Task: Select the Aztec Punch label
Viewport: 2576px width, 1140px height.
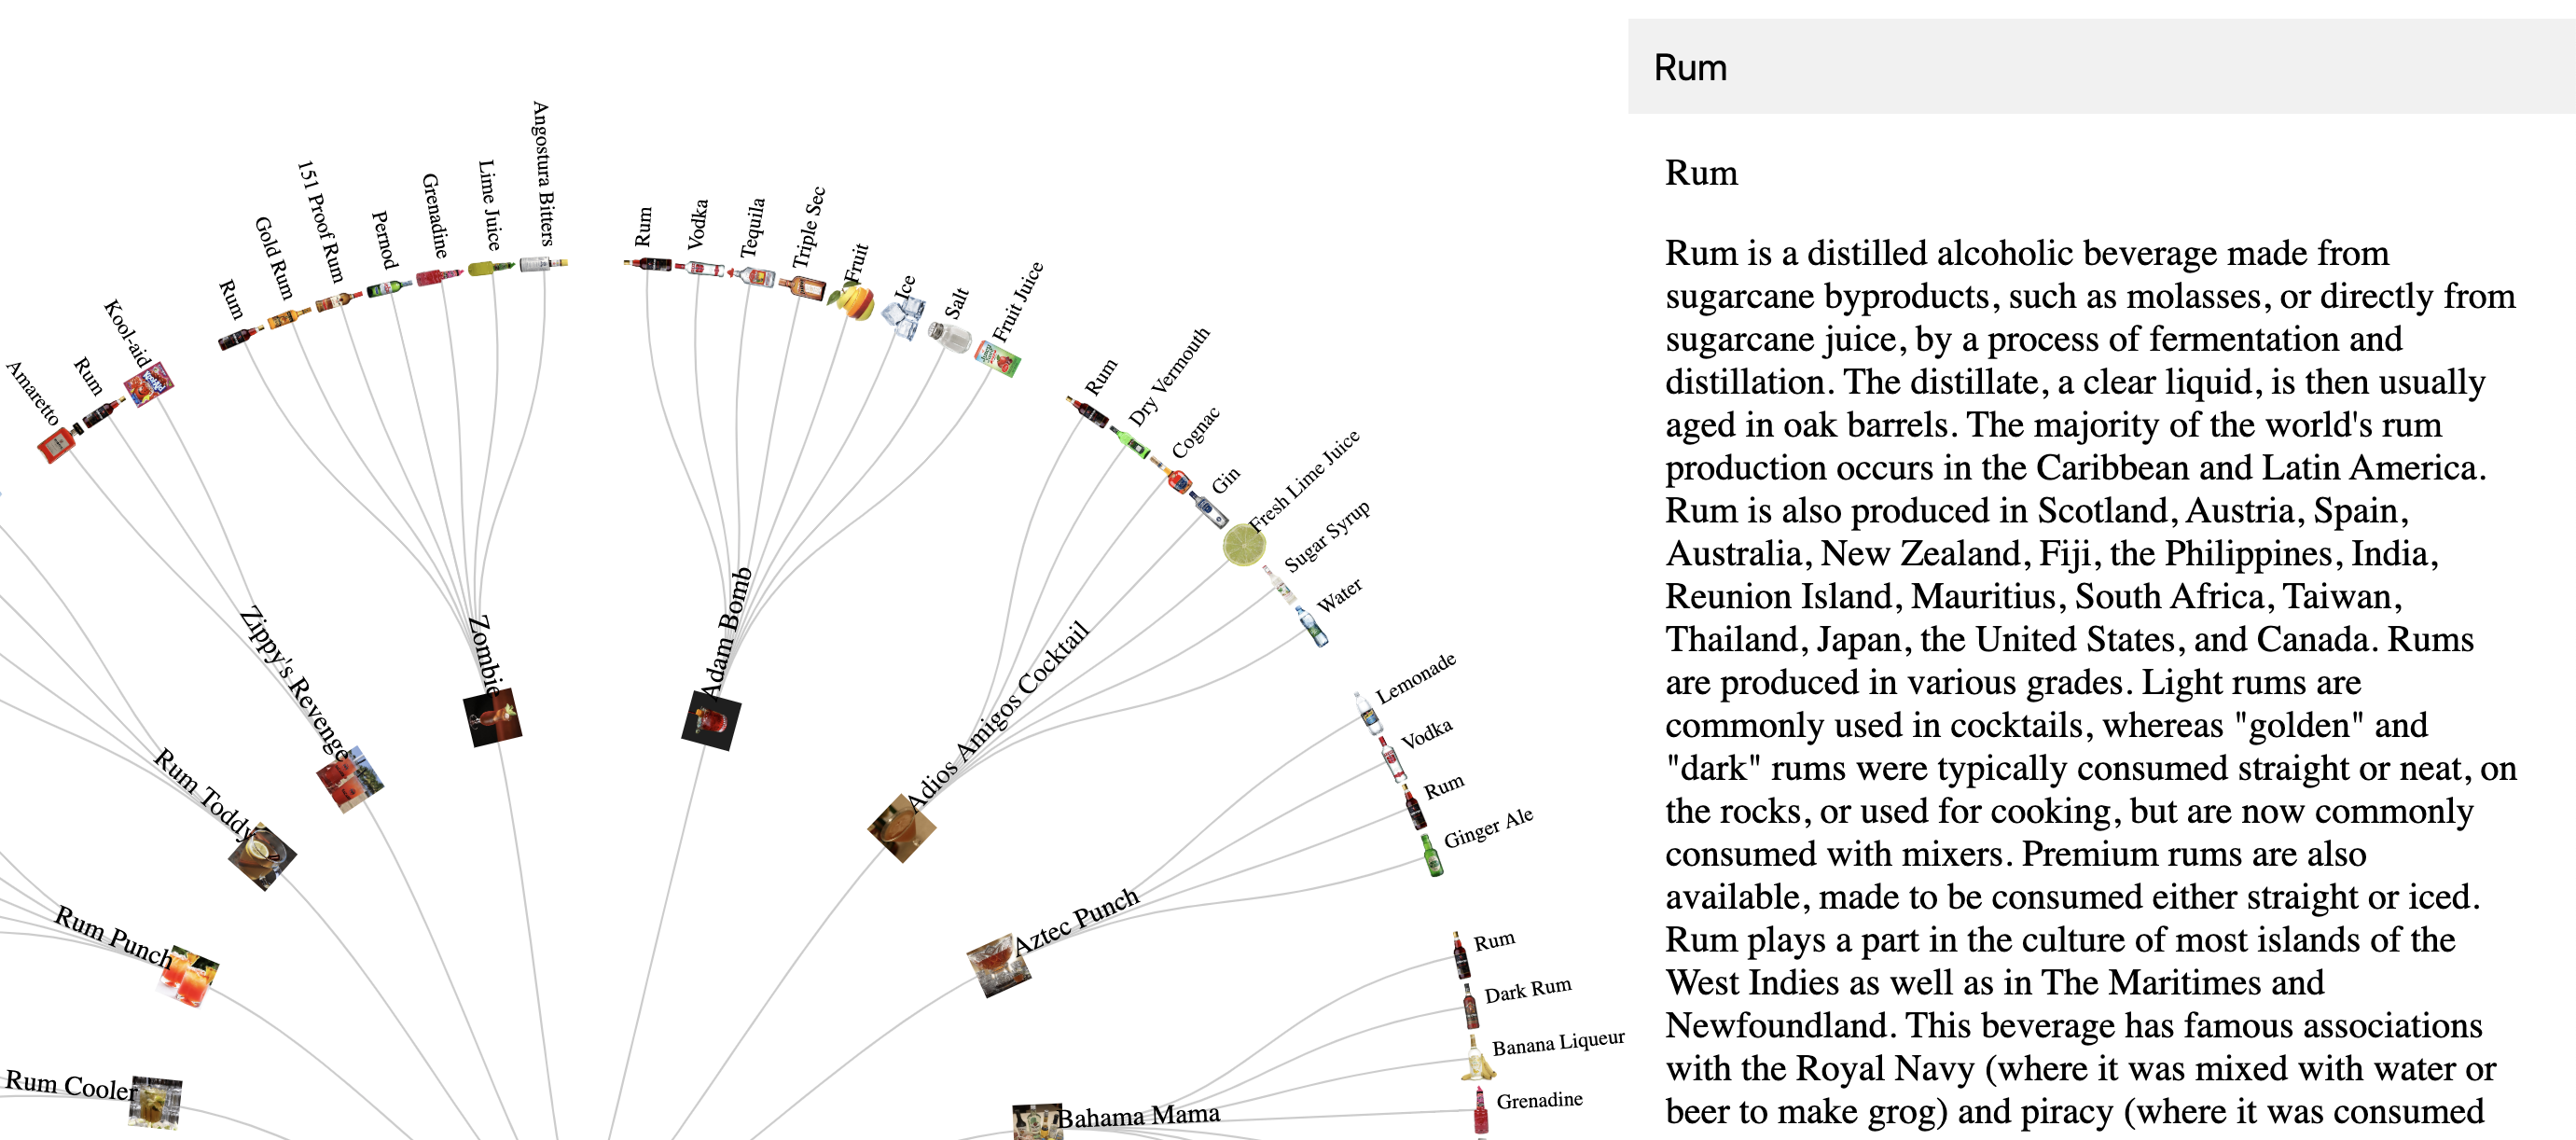Action: 1077,922
